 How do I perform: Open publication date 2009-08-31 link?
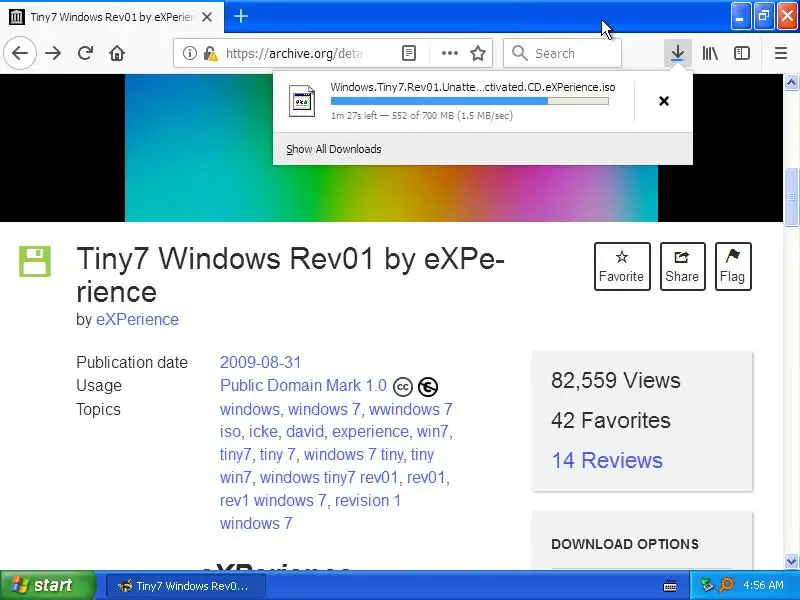(x=260, y=362)
